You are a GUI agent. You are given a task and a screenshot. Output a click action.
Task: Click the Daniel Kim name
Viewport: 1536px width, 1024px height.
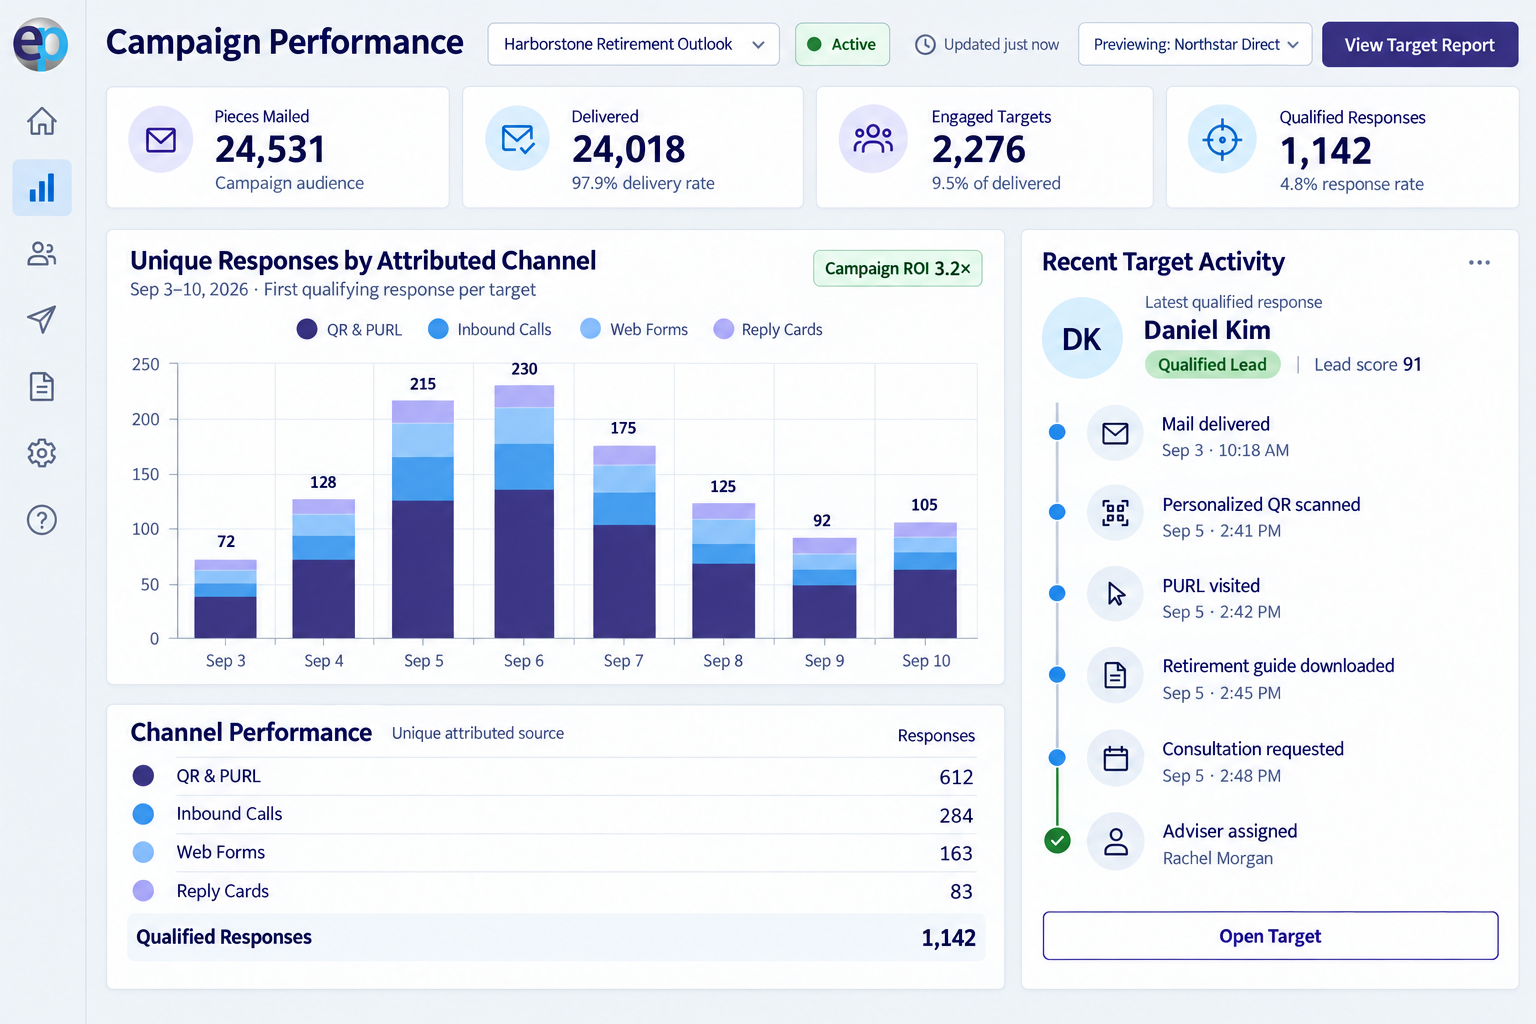(x=1207, y=330)
